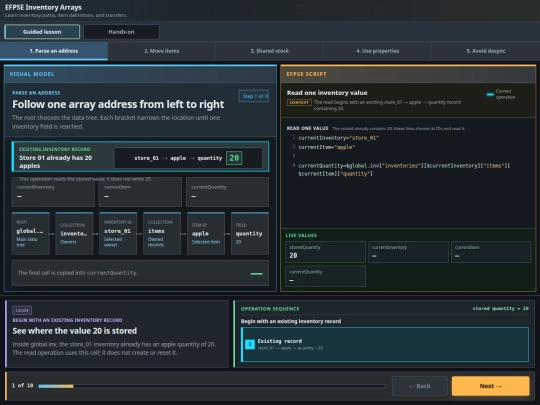Click the currentItem live value card

[491, 252]
